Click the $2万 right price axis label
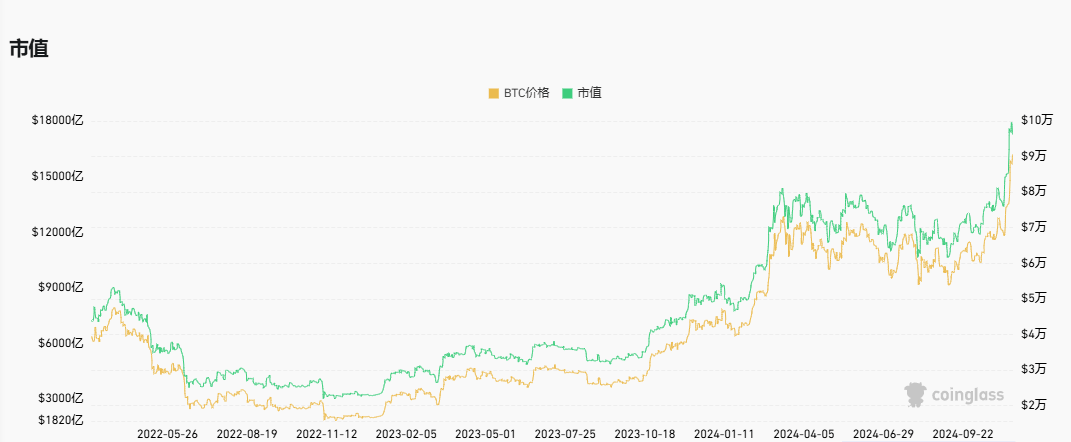Screen dimensions: 1071x442 tap(1034, 405)
